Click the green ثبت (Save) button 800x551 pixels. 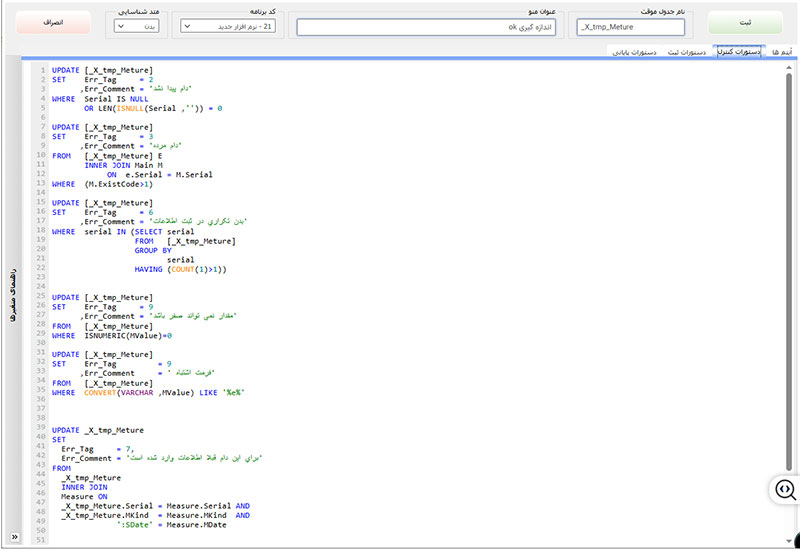point(745,23)
